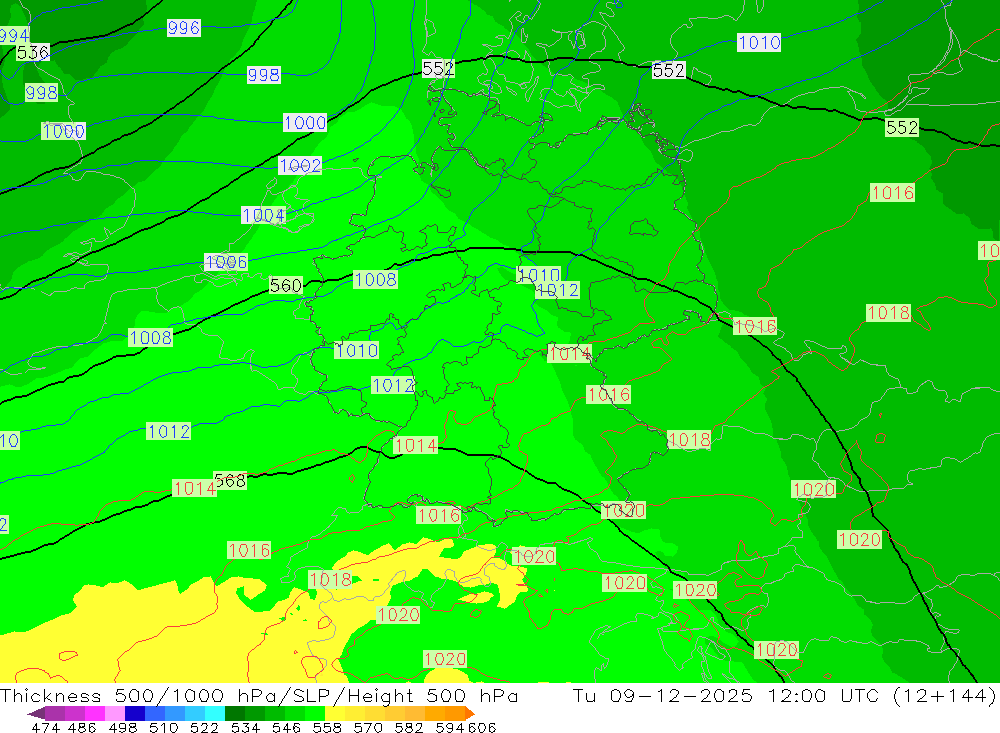Screen dimensions: 1000x733
Task: Click the 606 value under the color scale
Action: tap(482, 727)
